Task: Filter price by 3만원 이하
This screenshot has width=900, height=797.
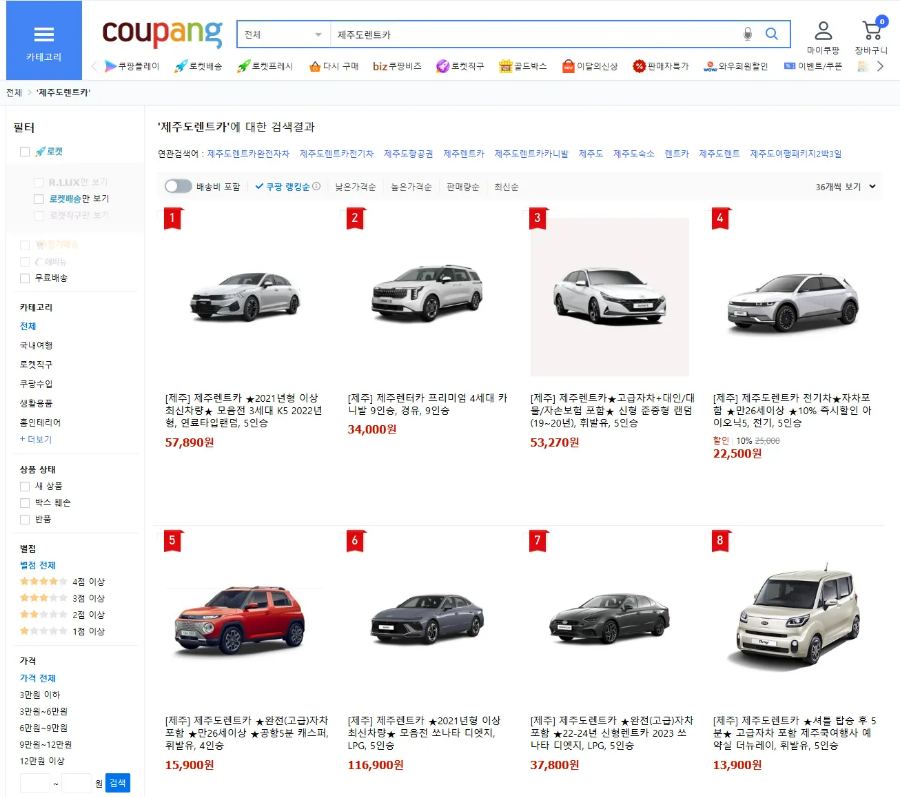Action: 40,695
